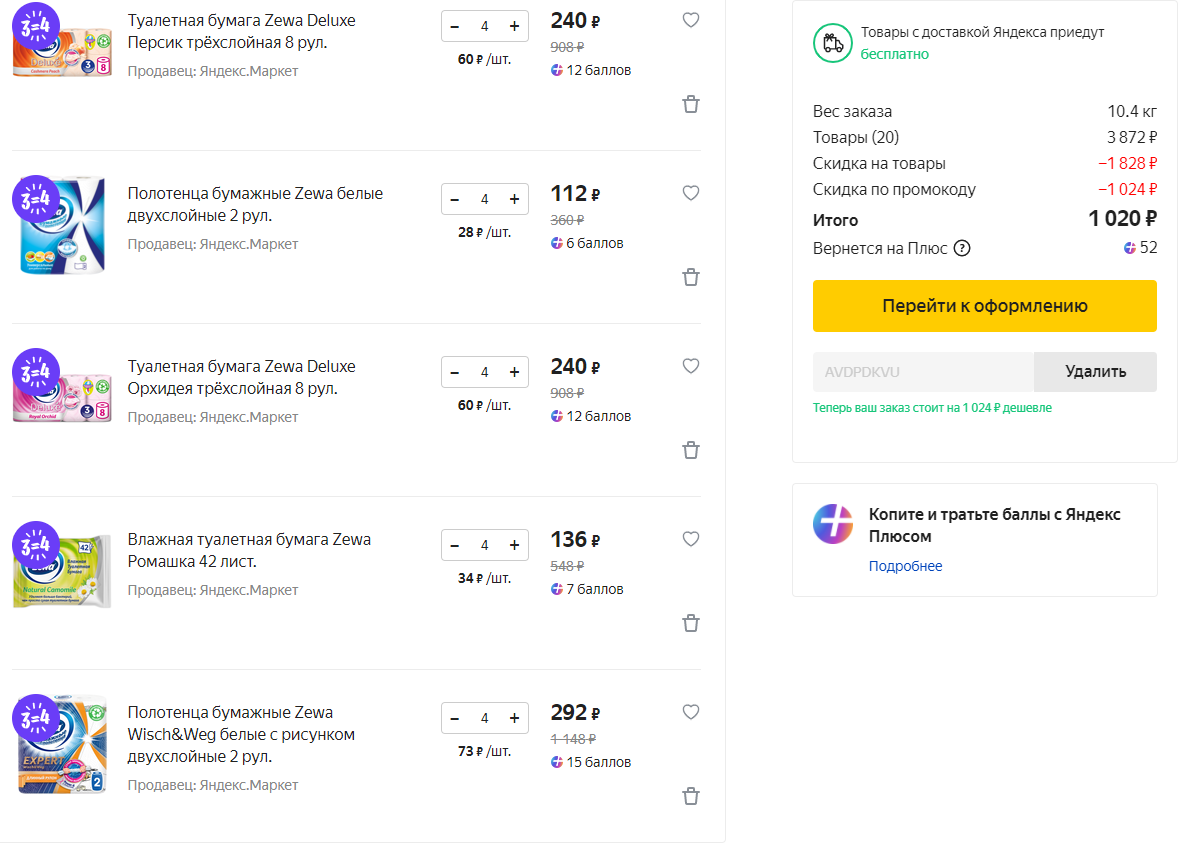The height and width of the screenshot is (846, 1182).
Task: Click the AVDPDKVU promo code field
Action: [923, 372]
